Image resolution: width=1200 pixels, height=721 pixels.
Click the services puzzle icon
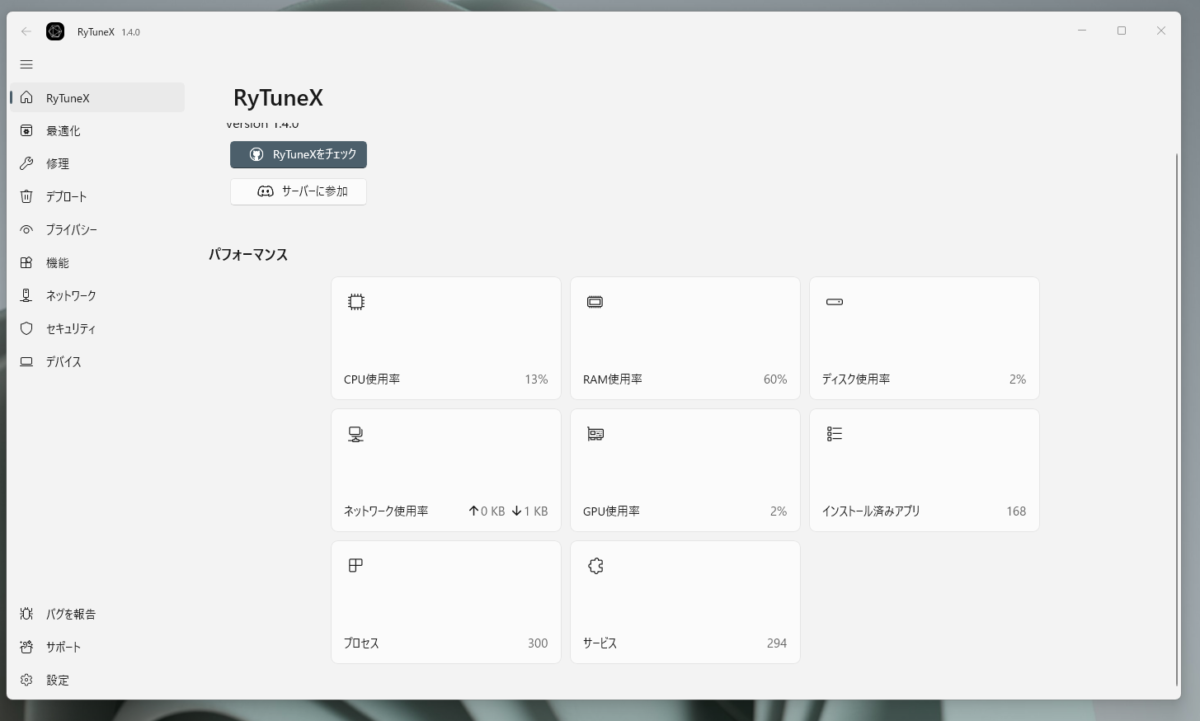(595, 566)
